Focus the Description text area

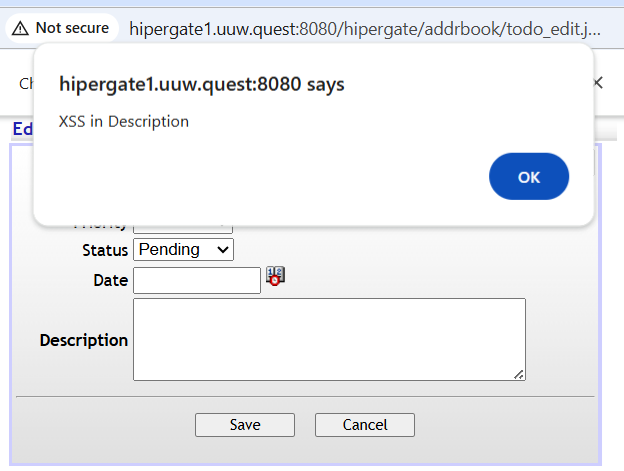[x=329, y=339]
